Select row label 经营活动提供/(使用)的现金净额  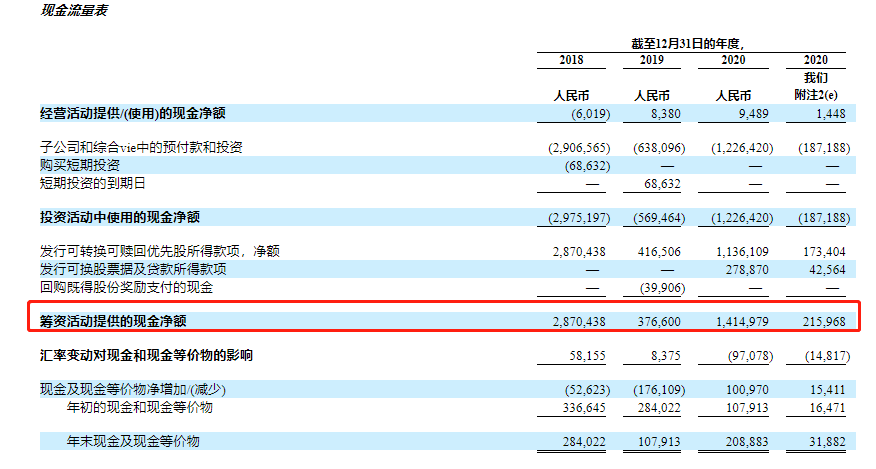pos(133,113)
